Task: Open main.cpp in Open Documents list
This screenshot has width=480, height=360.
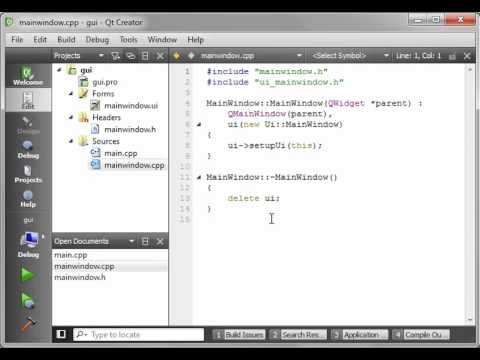Action: coord(110,255)
